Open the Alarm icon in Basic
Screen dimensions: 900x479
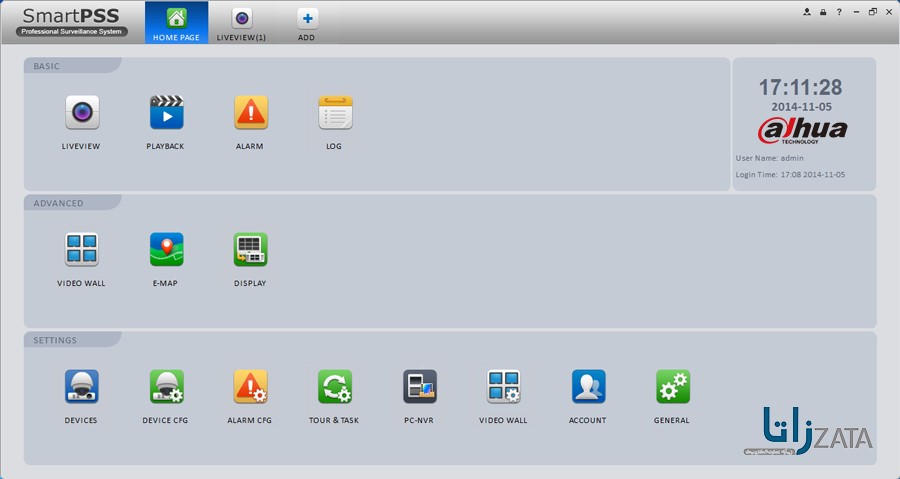tap(250, 113)
